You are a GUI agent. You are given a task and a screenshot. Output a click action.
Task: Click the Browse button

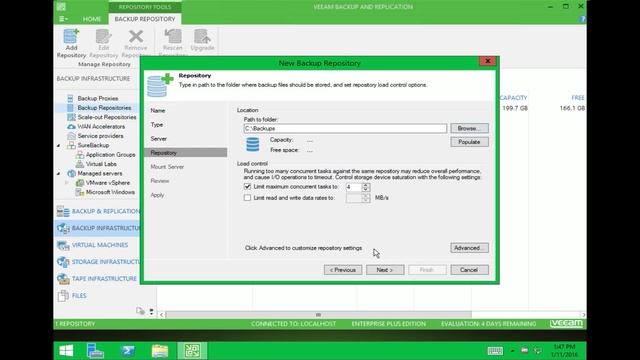469,128
